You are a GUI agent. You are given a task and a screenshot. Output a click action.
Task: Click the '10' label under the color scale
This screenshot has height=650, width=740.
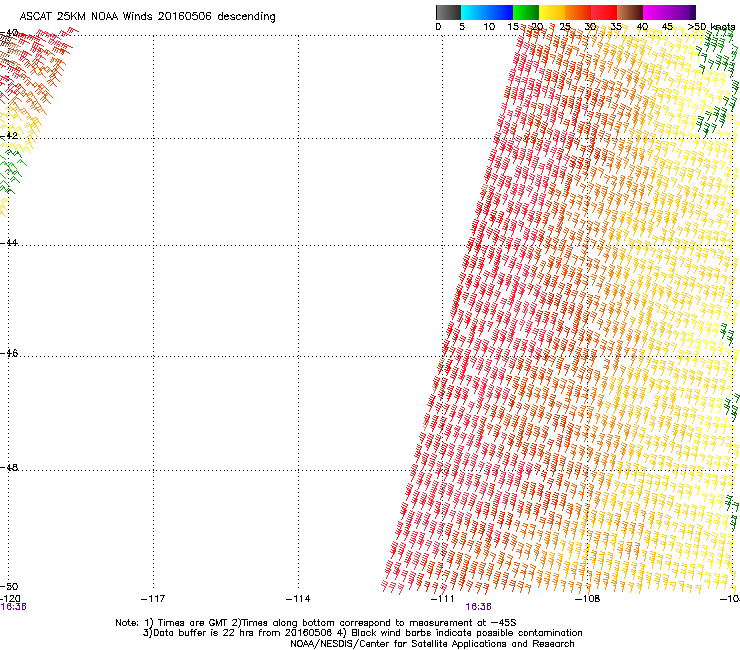click(489, 27)
